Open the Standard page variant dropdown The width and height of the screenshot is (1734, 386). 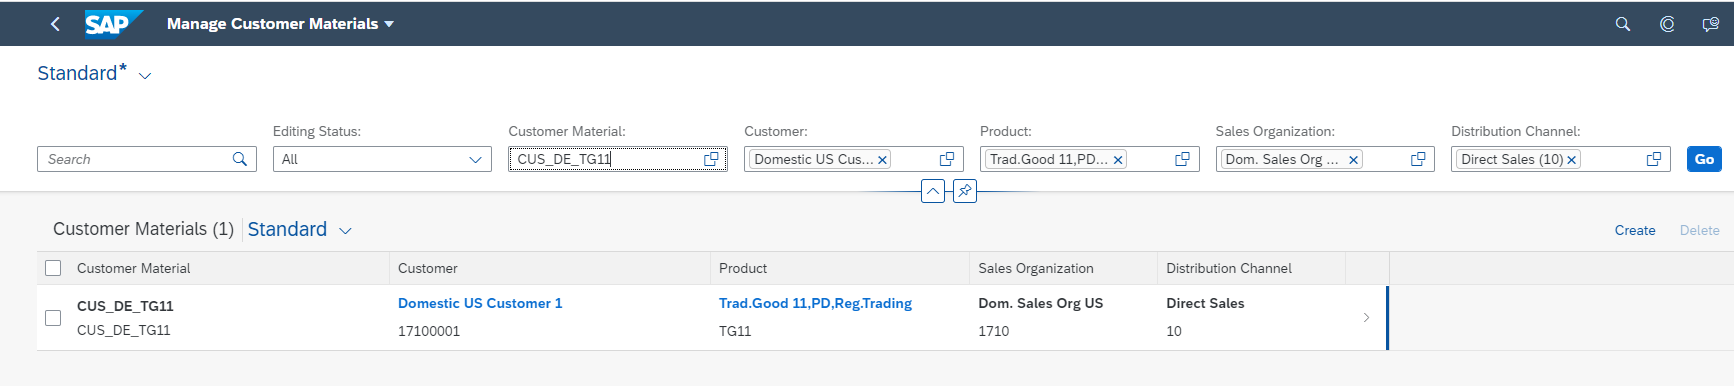pyautogui.click(x=145, y=76)
